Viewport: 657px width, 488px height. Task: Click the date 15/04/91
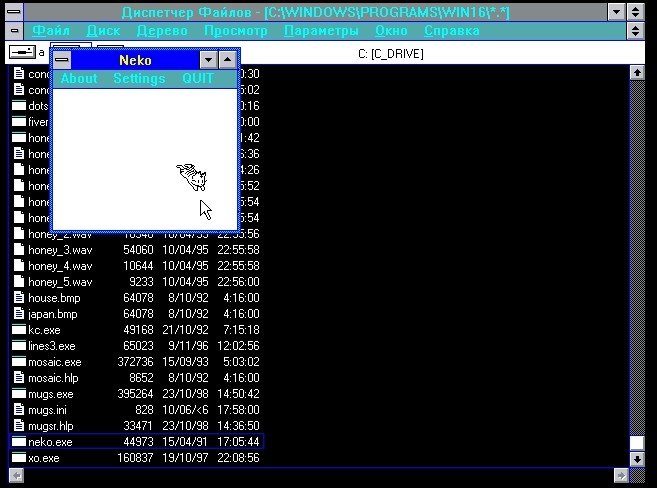[x=185, y=442]
